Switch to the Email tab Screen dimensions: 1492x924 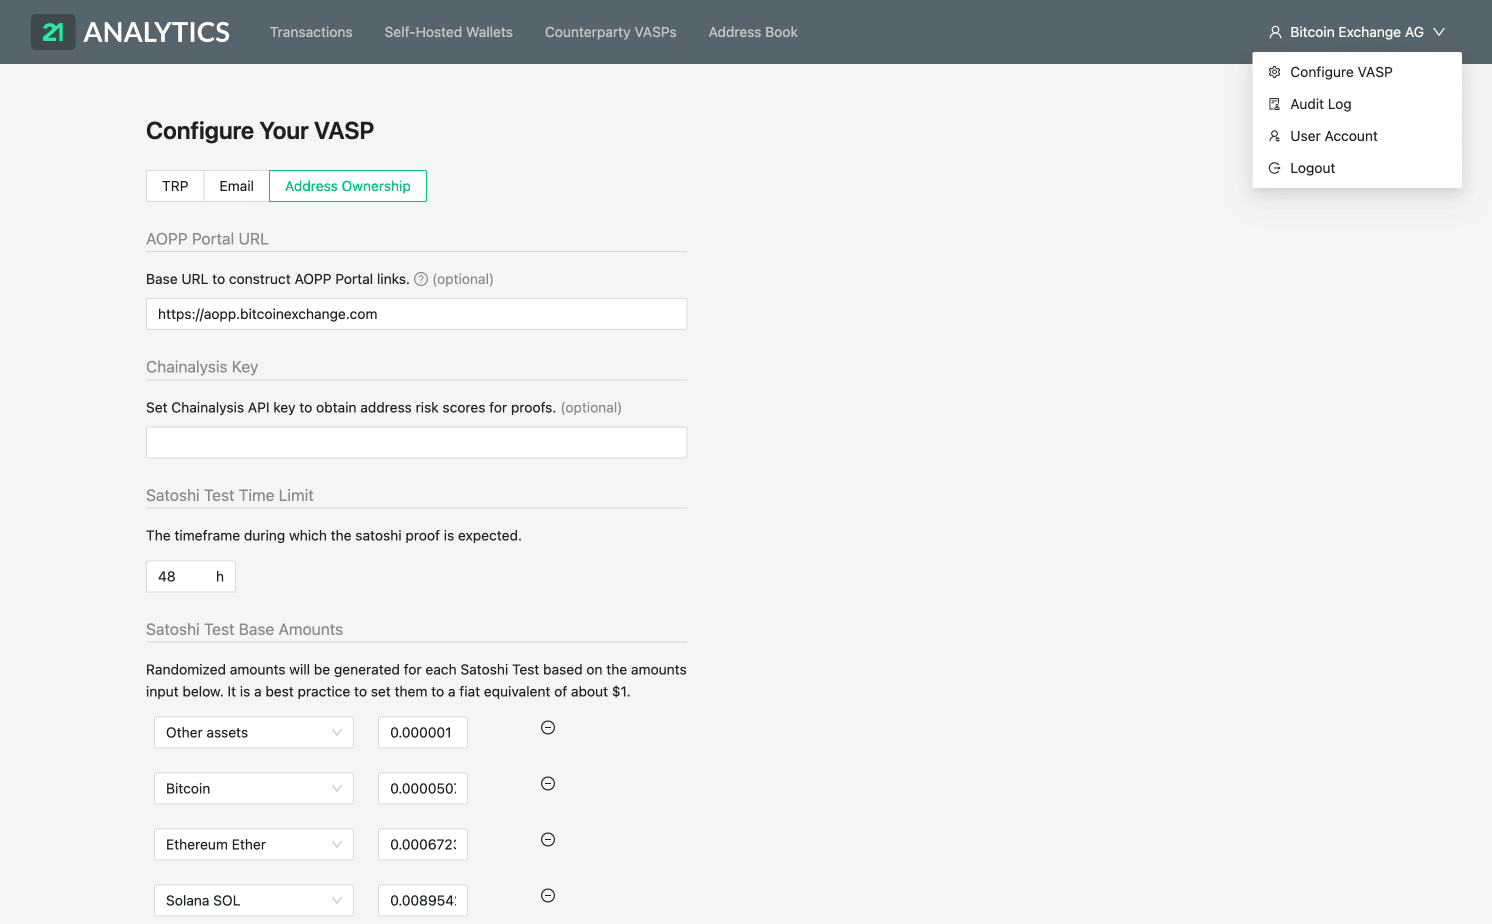(x=235, y=185)
